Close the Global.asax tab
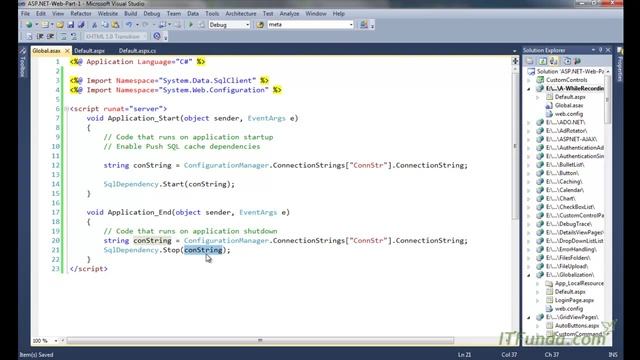Viewport: 640px width, 360px height. coord(67,51)
